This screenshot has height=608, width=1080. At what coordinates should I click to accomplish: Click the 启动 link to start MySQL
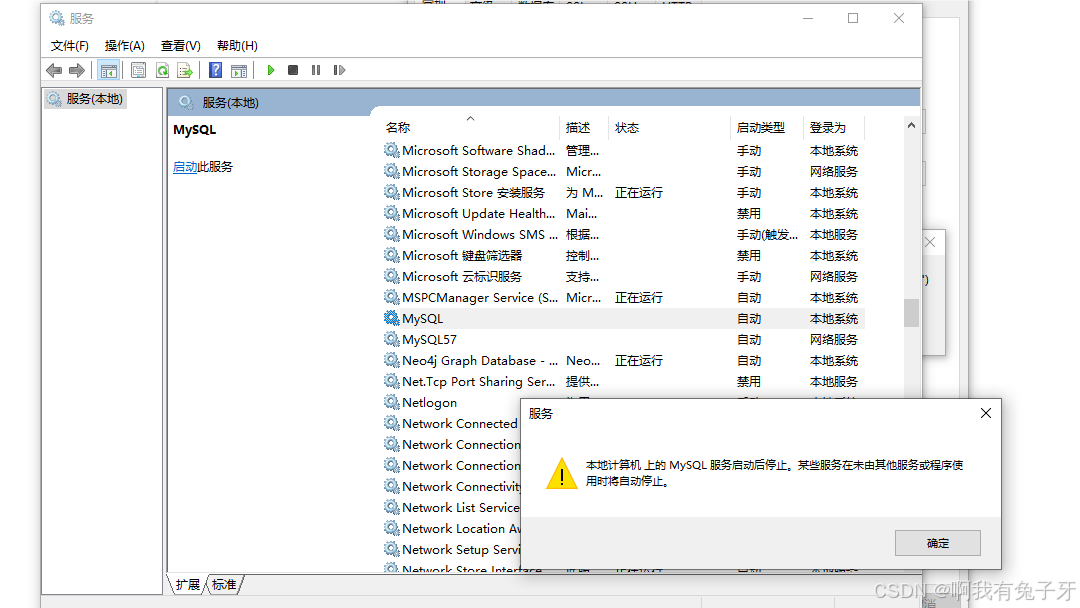coord(185,167)
